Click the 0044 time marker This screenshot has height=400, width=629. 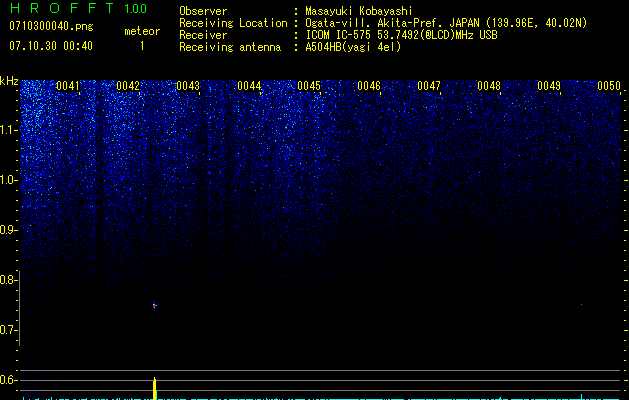click(249, 86)
